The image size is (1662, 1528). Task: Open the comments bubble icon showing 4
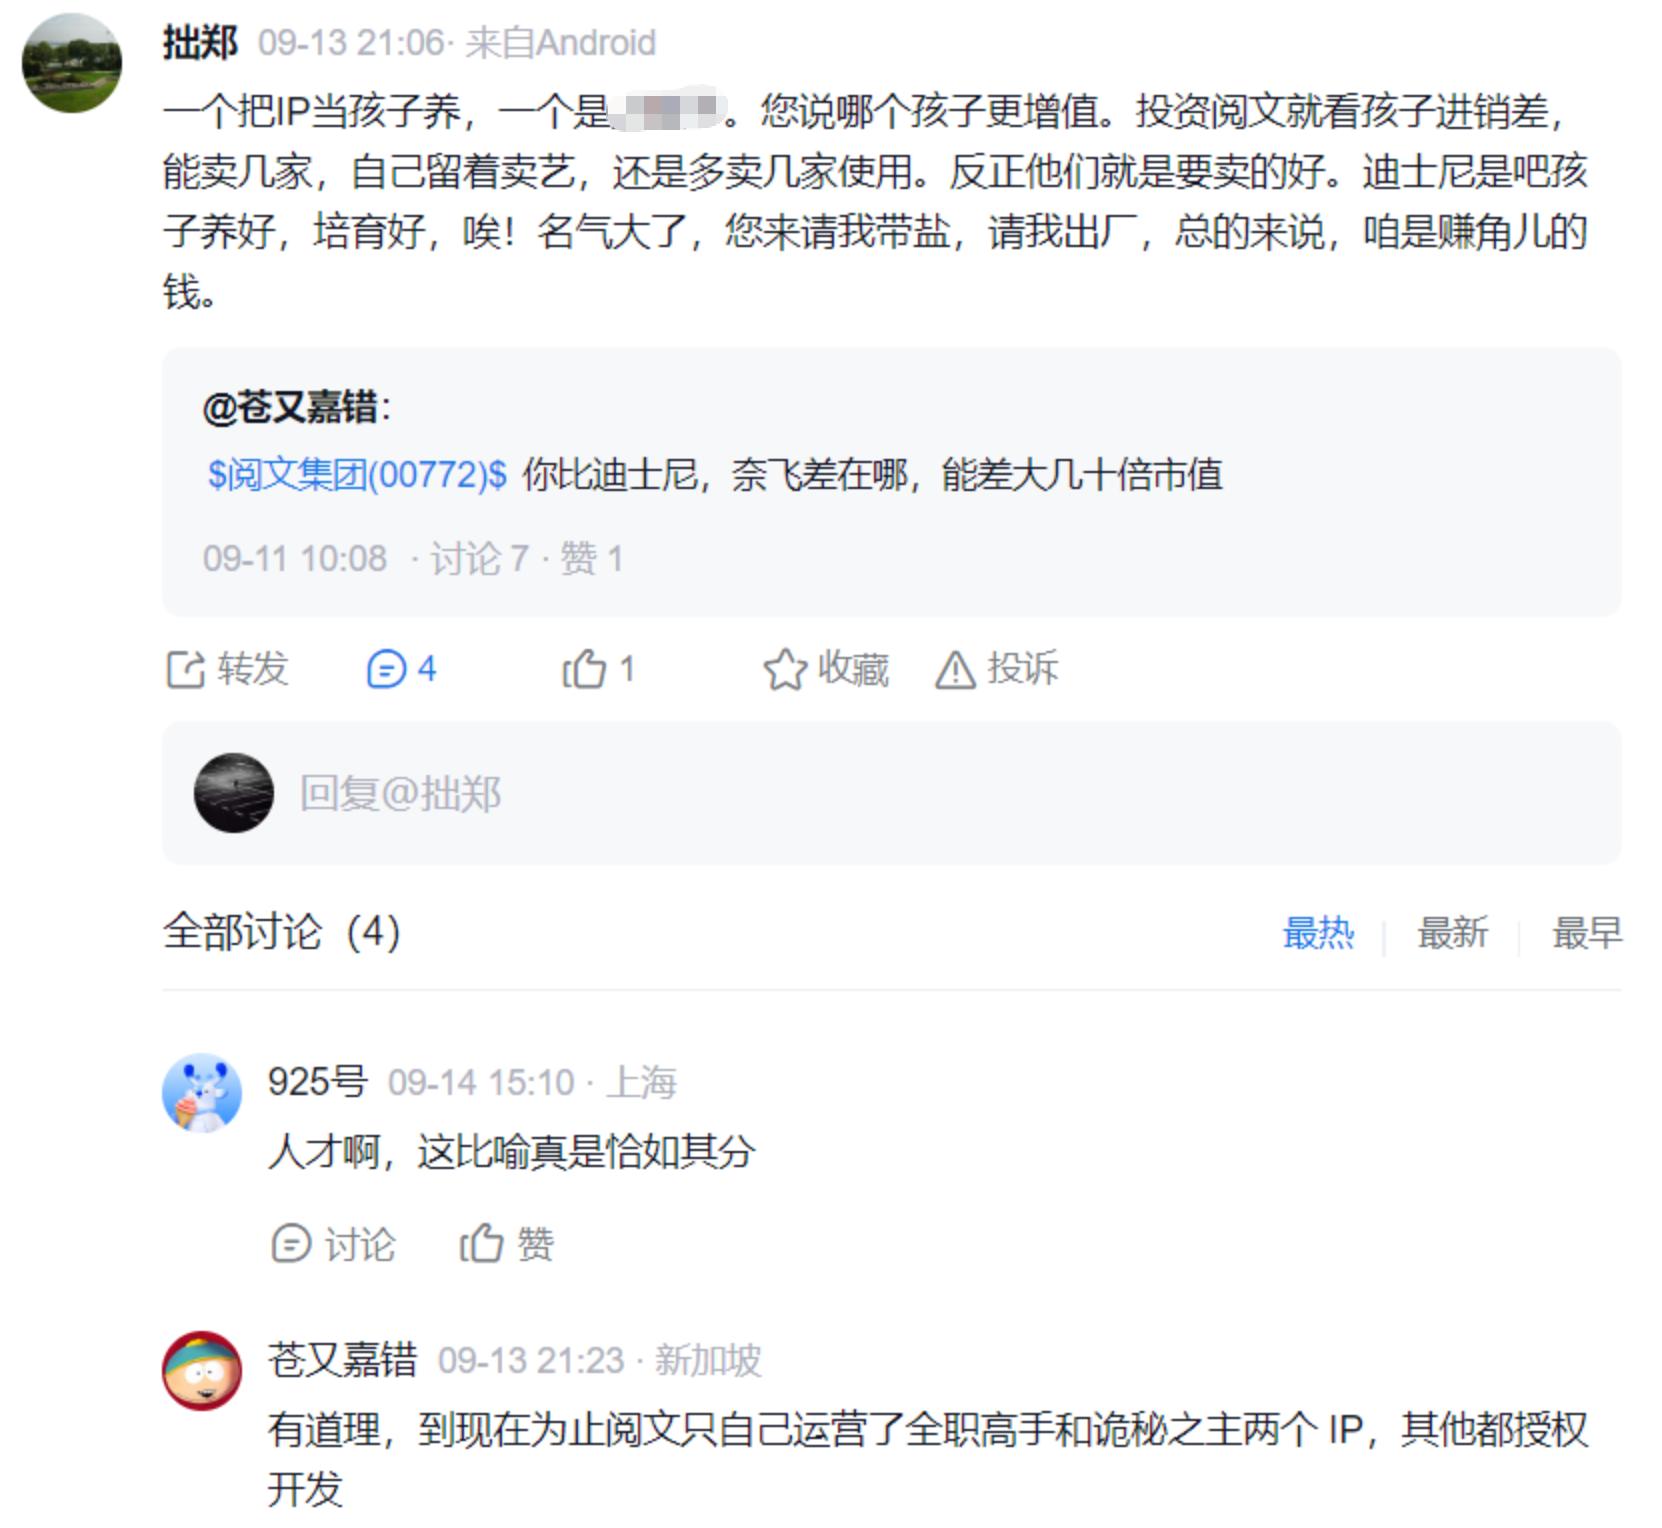click(x=386, y=669)
